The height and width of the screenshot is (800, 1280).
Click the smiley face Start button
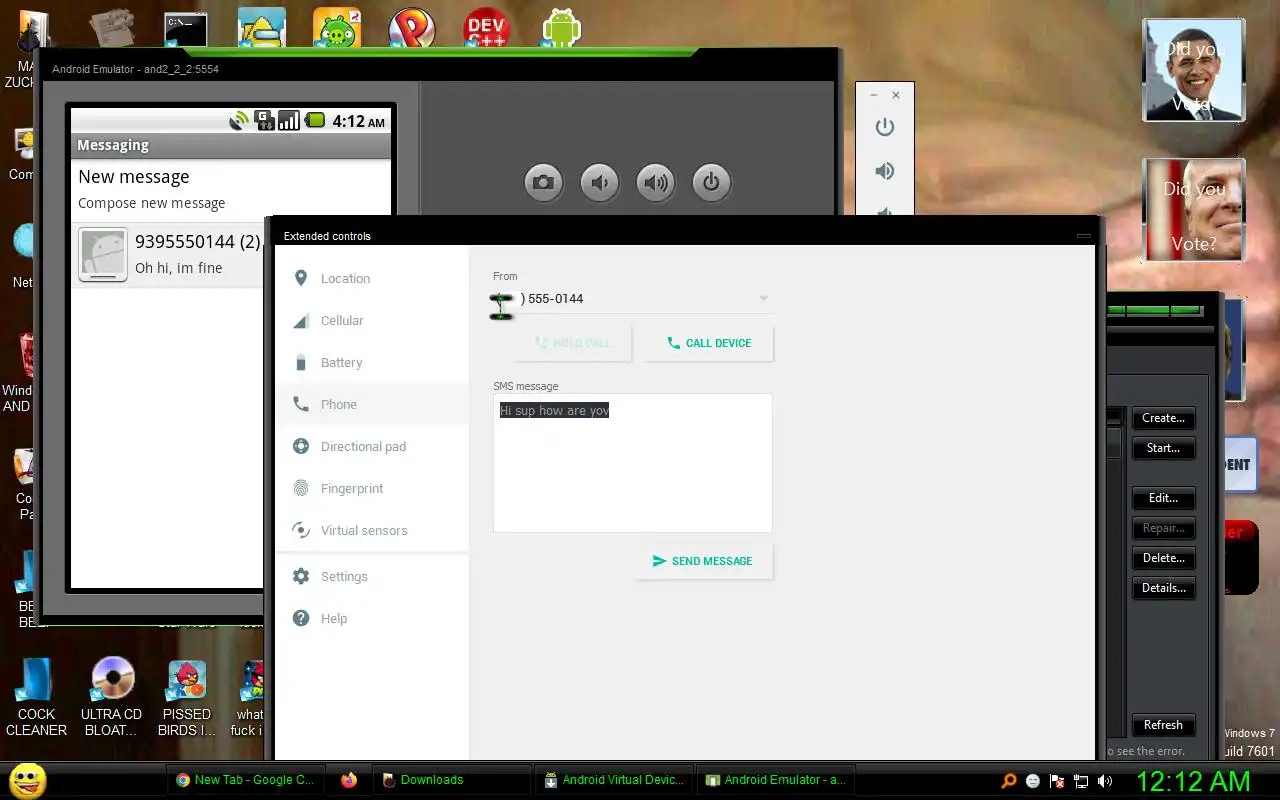[27, 780]
